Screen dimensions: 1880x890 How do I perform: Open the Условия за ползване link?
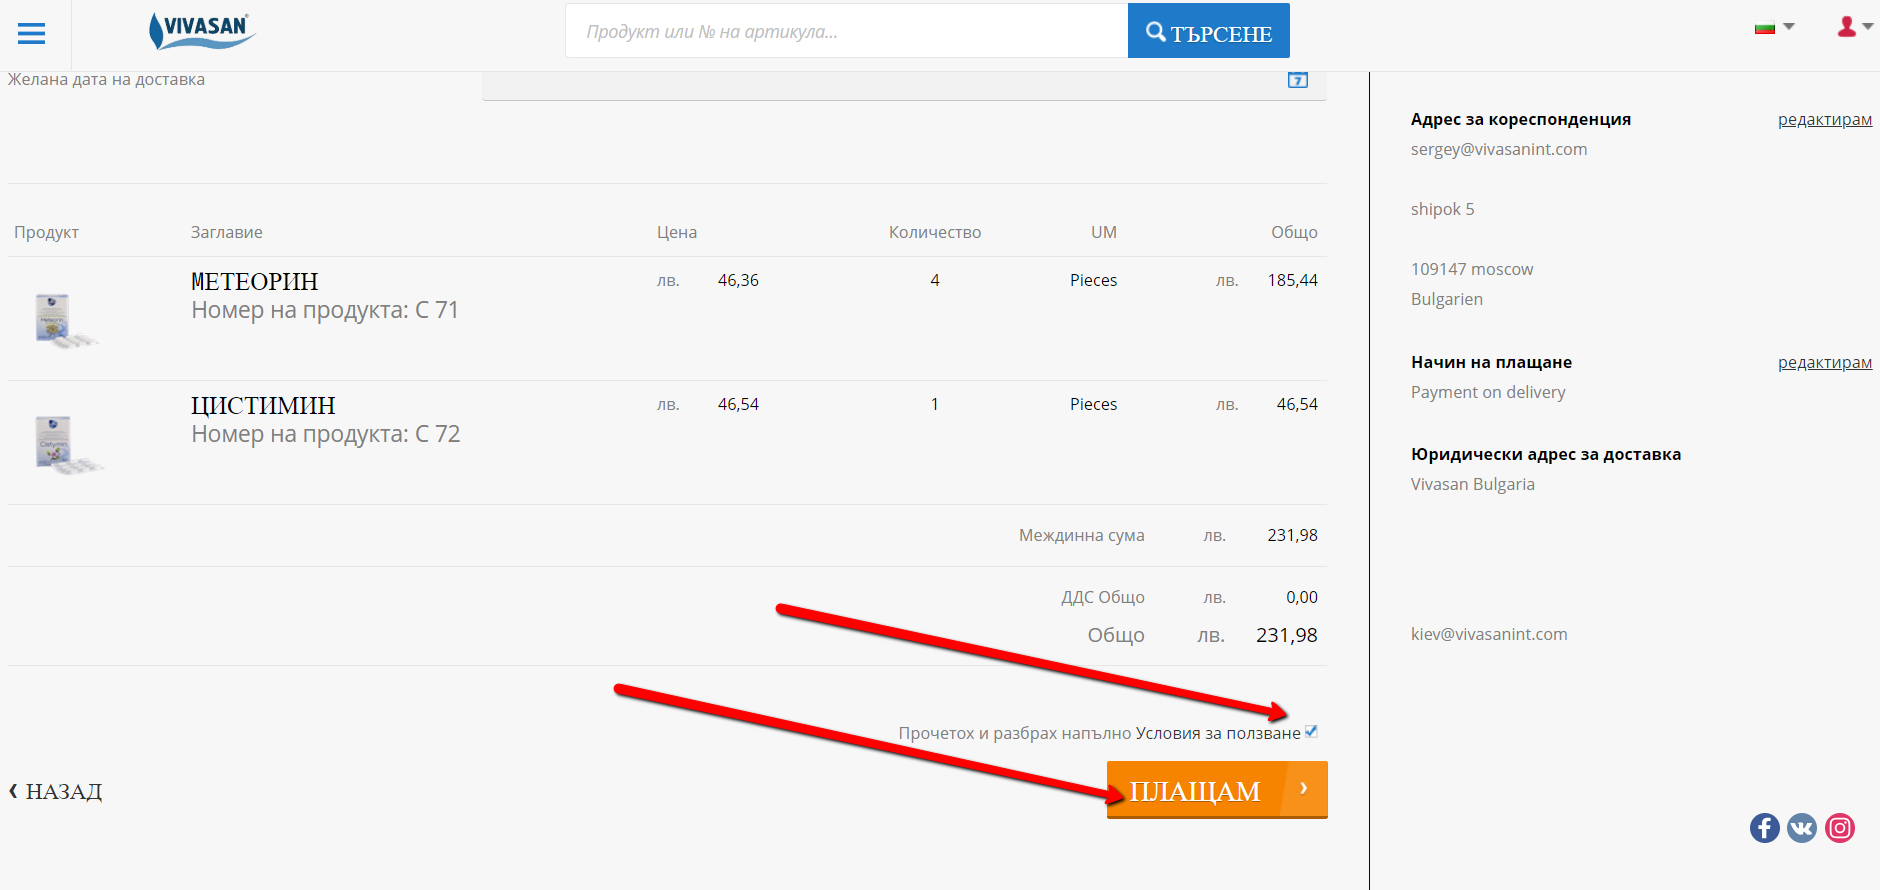pyautogui.click(x=1218, y=733)
